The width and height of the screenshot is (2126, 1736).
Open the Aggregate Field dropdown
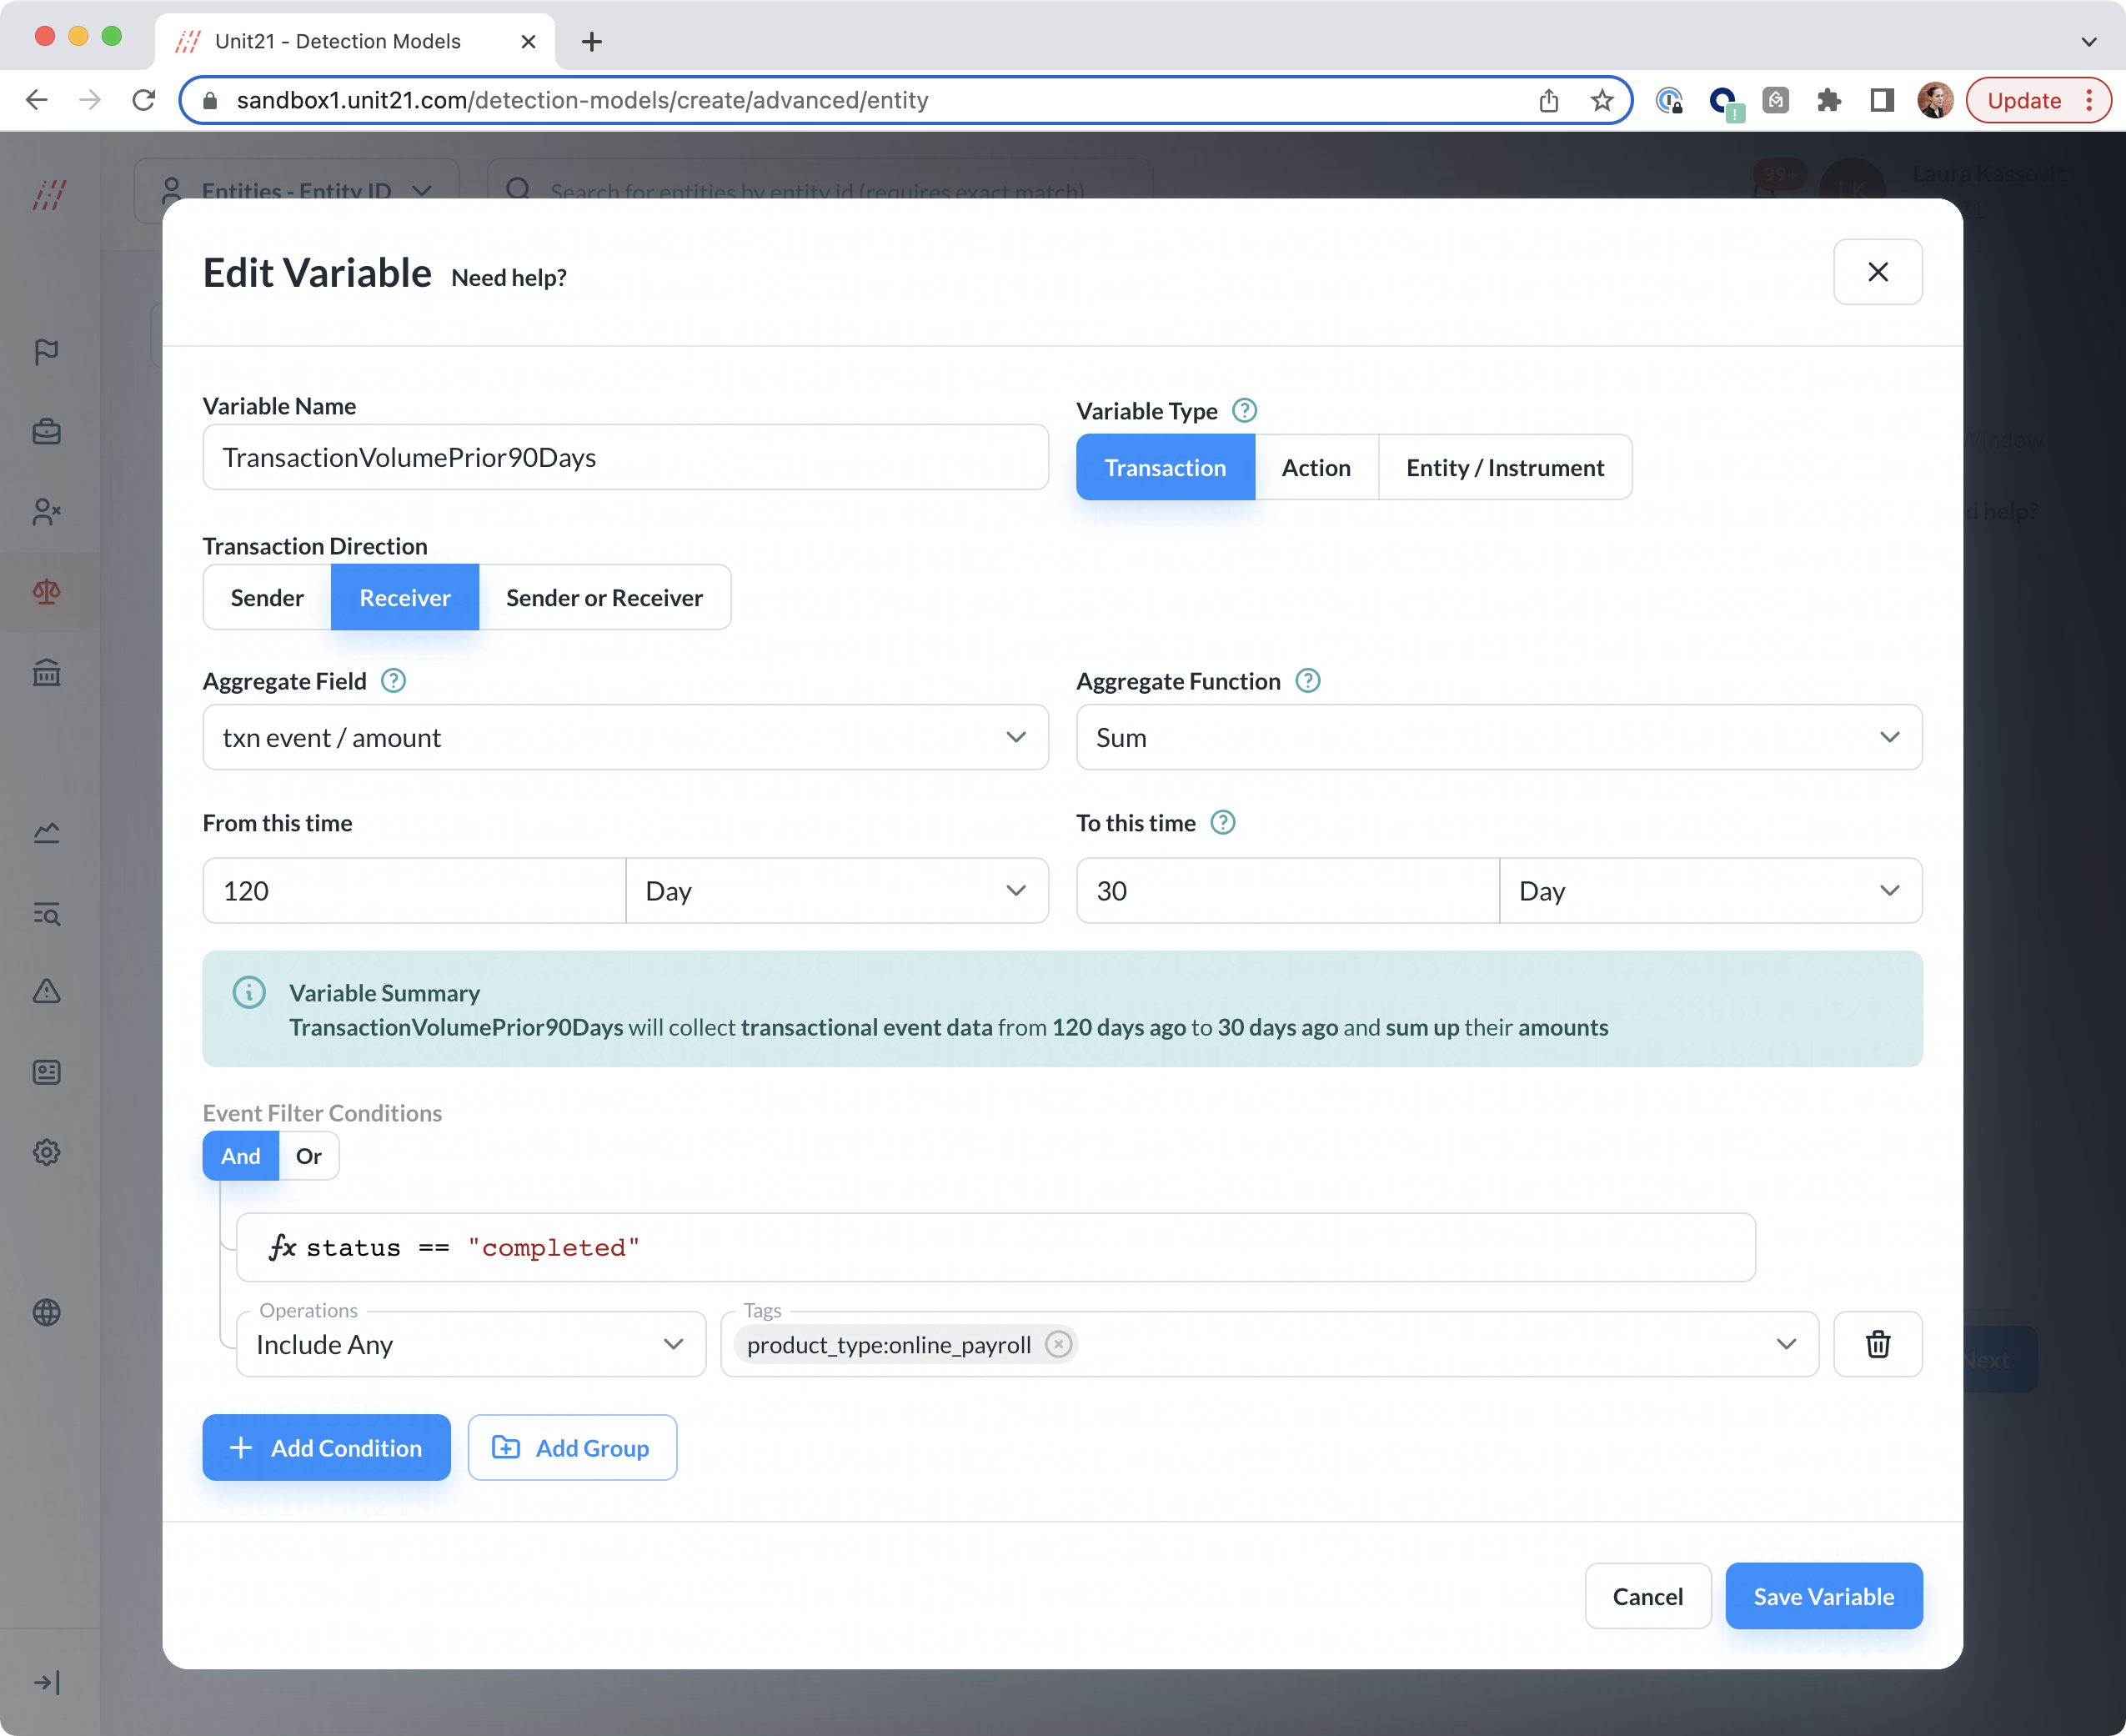[x=625, y=737]
